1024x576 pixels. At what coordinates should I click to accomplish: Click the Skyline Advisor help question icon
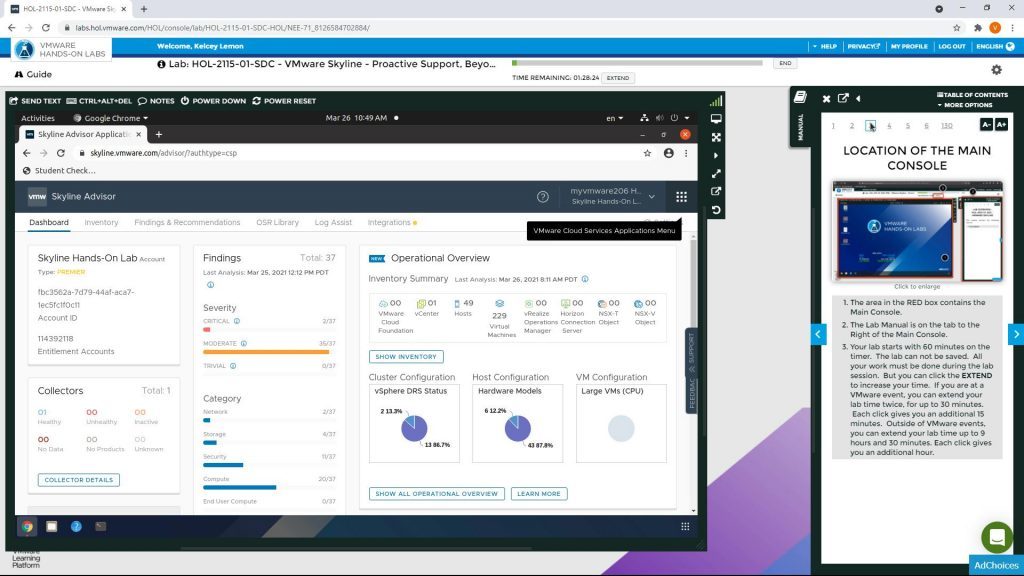[543, 197]
